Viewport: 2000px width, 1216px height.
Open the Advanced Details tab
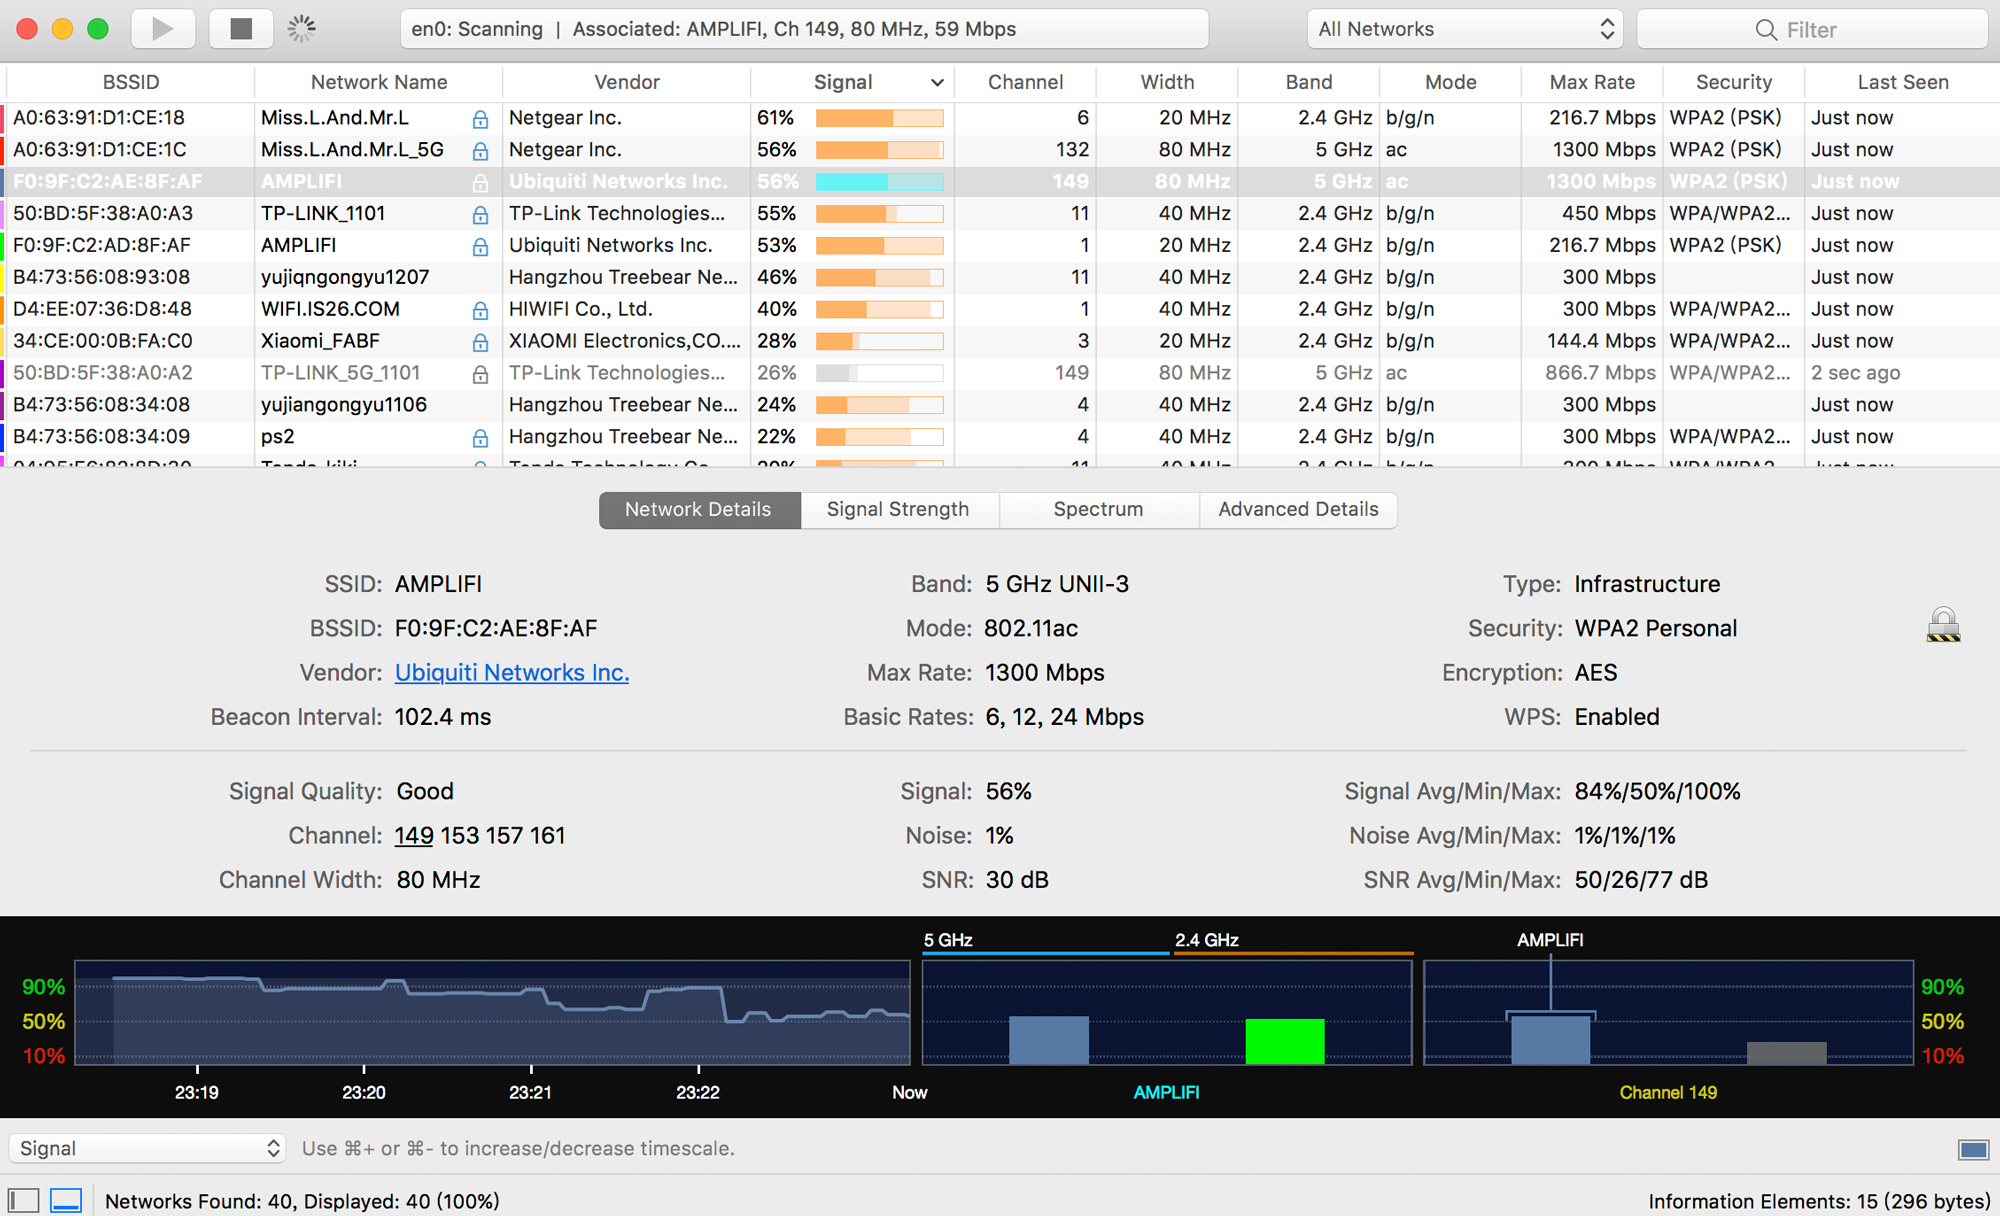[x=1297, y=509]
